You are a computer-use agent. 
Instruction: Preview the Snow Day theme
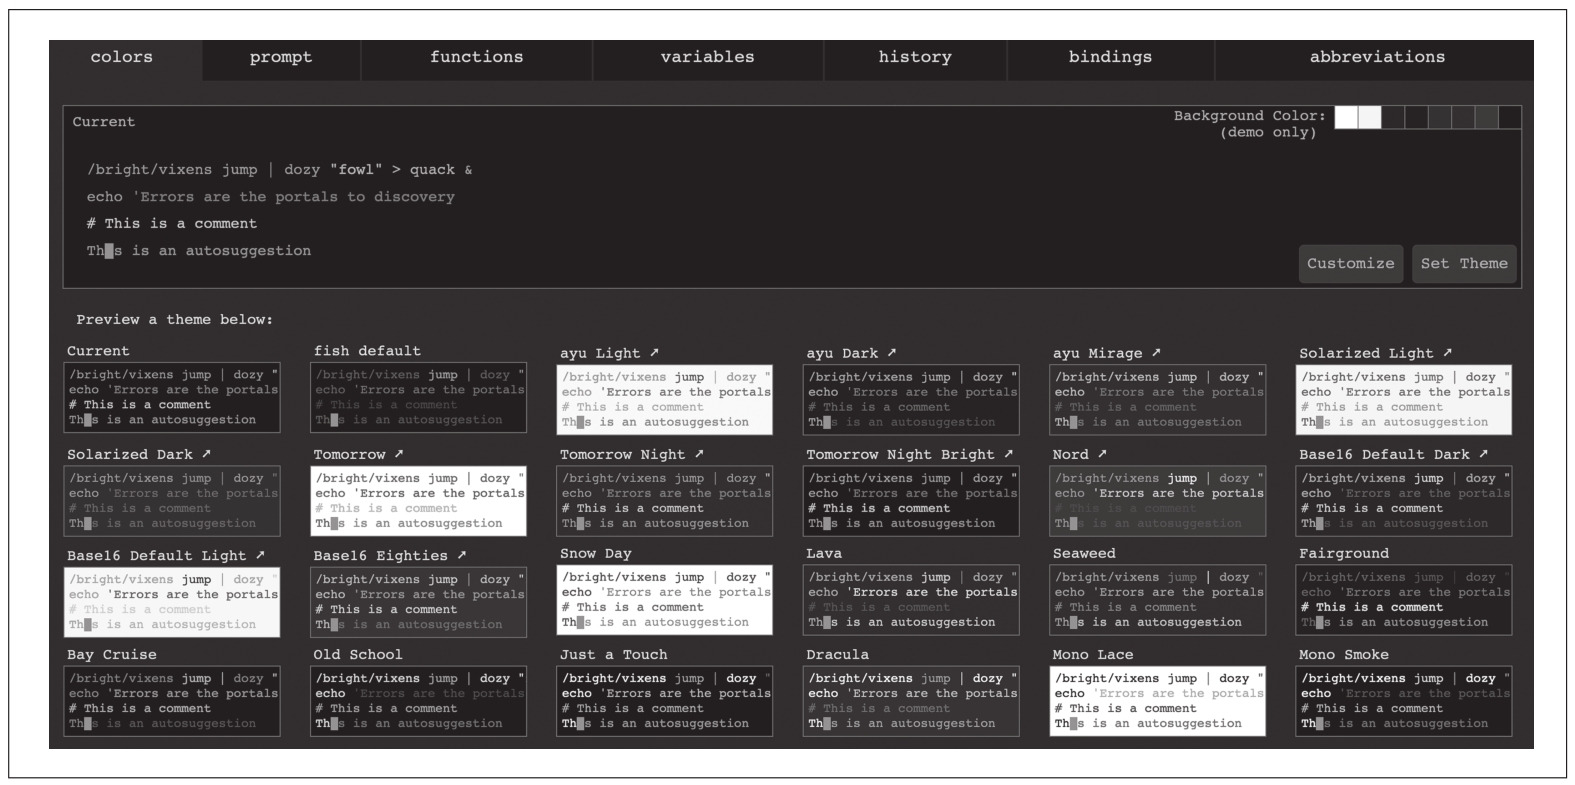click(664, 599)
